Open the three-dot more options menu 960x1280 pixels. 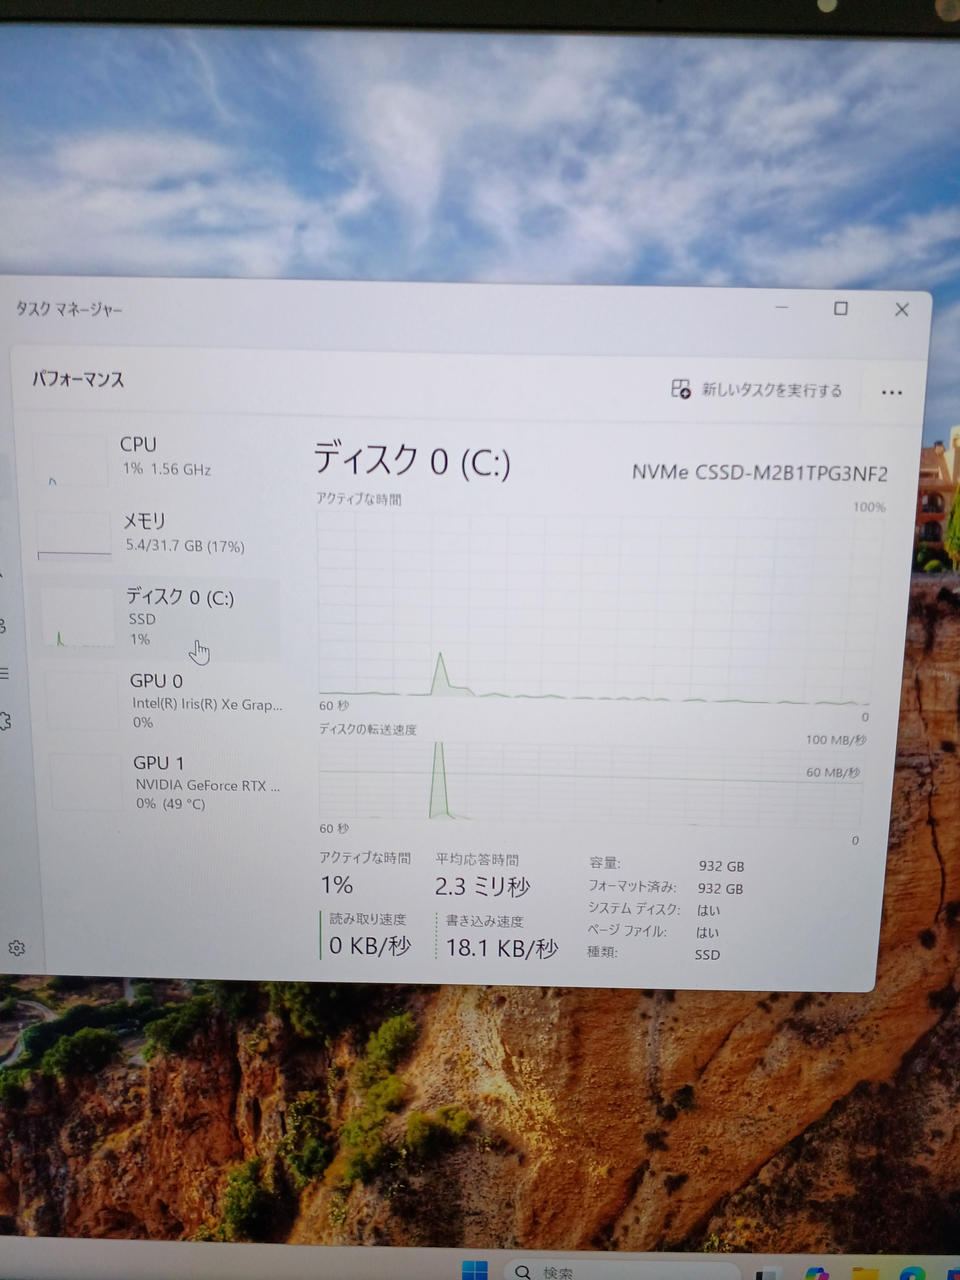coord(892,392)
